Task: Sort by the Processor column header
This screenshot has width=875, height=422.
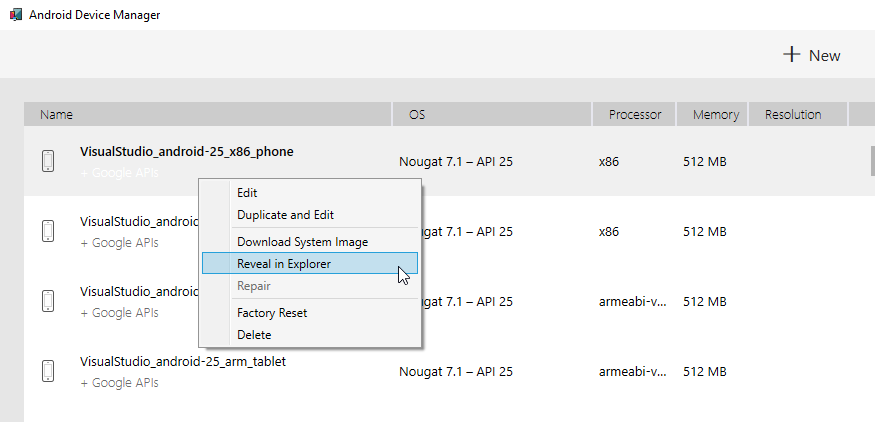Action: point(634,114)
